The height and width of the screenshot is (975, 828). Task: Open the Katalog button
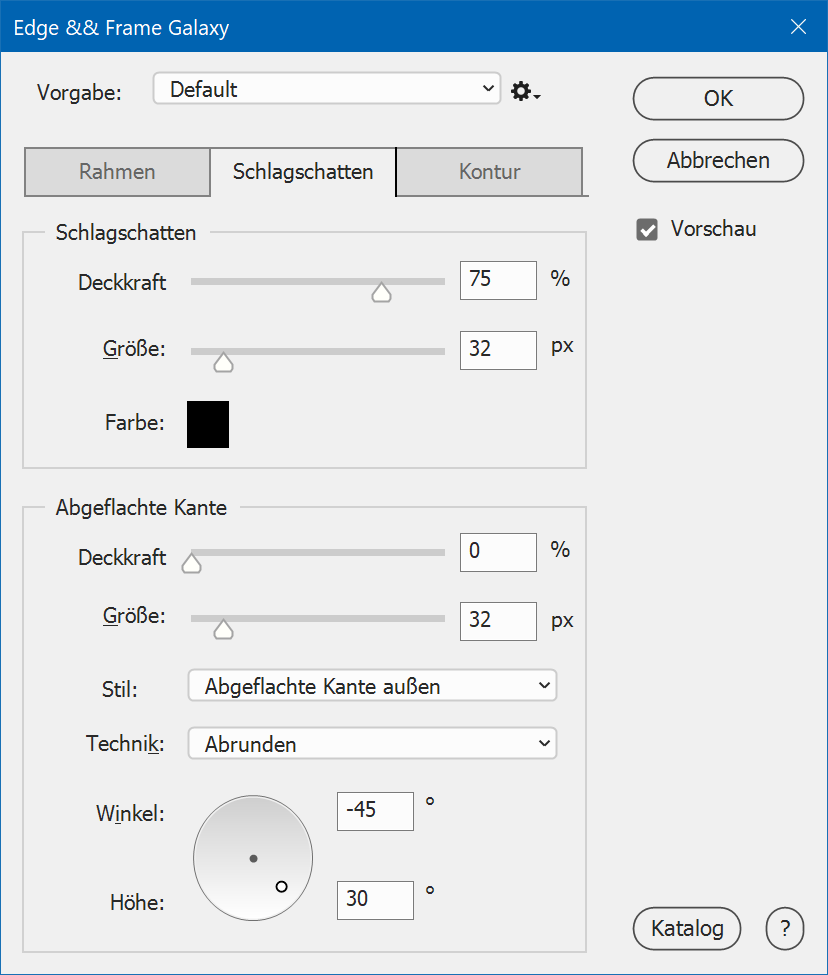pyautogui.click(x=686, y=929)
